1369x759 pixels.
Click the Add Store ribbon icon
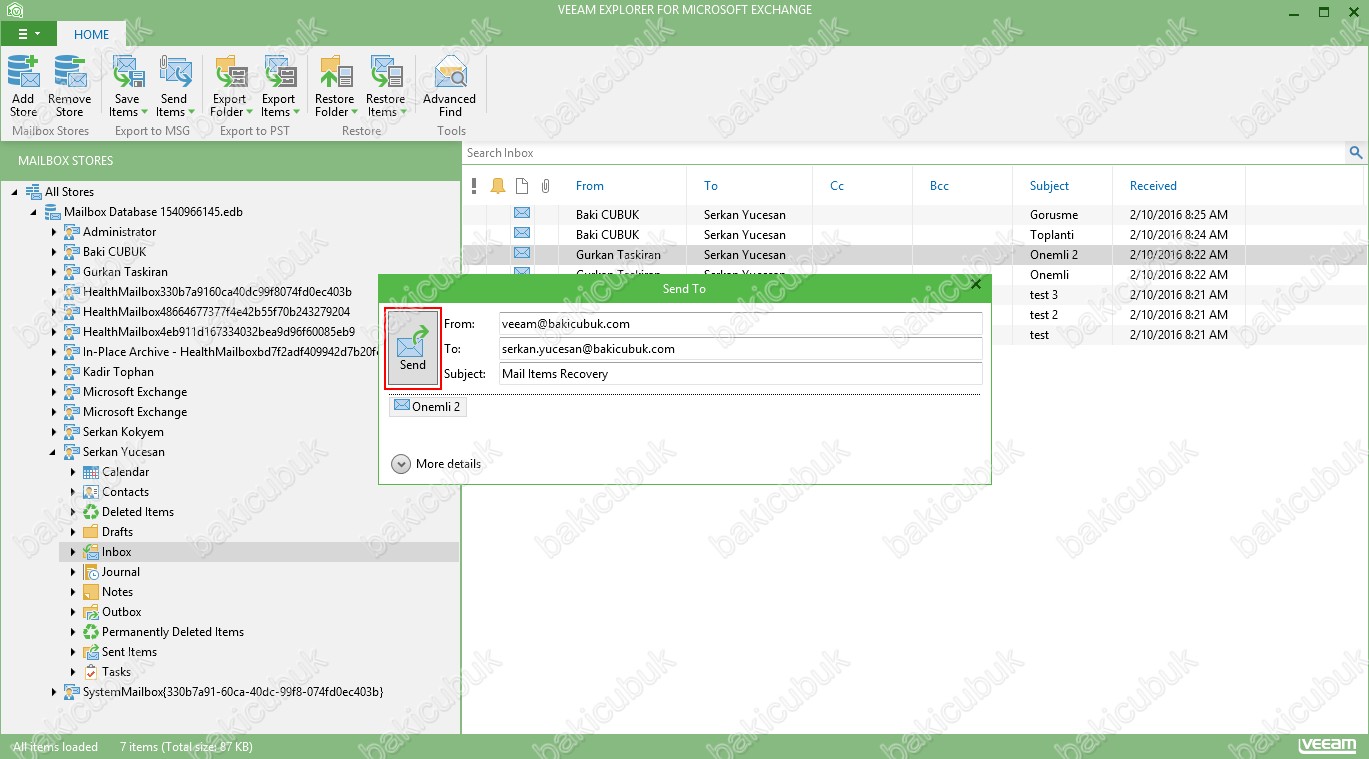[x=23, y=86]
